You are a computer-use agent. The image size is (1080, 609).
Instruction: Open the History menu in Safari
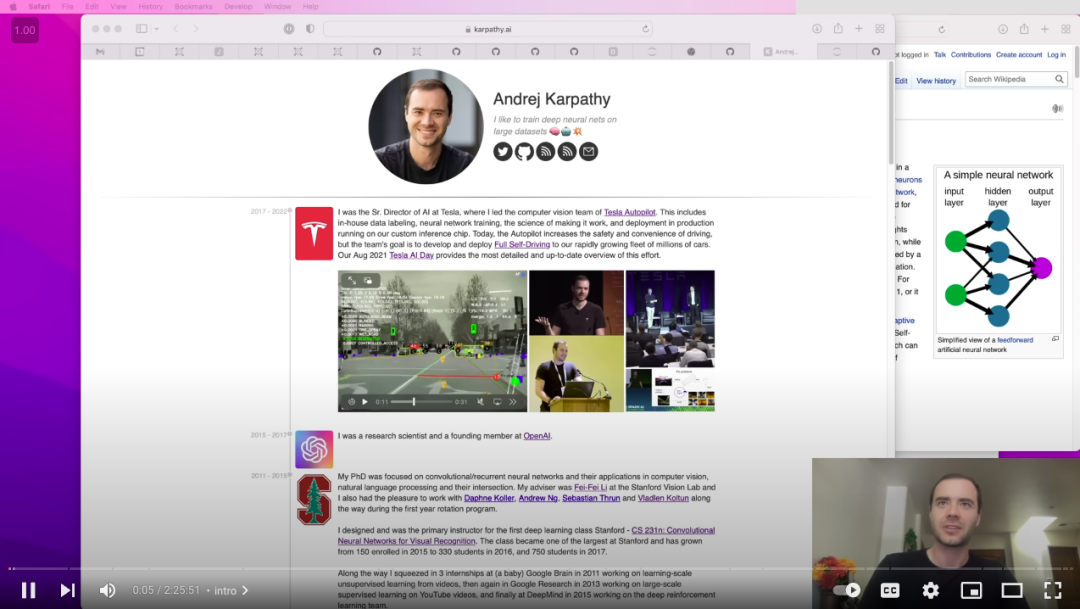point(150,6)
